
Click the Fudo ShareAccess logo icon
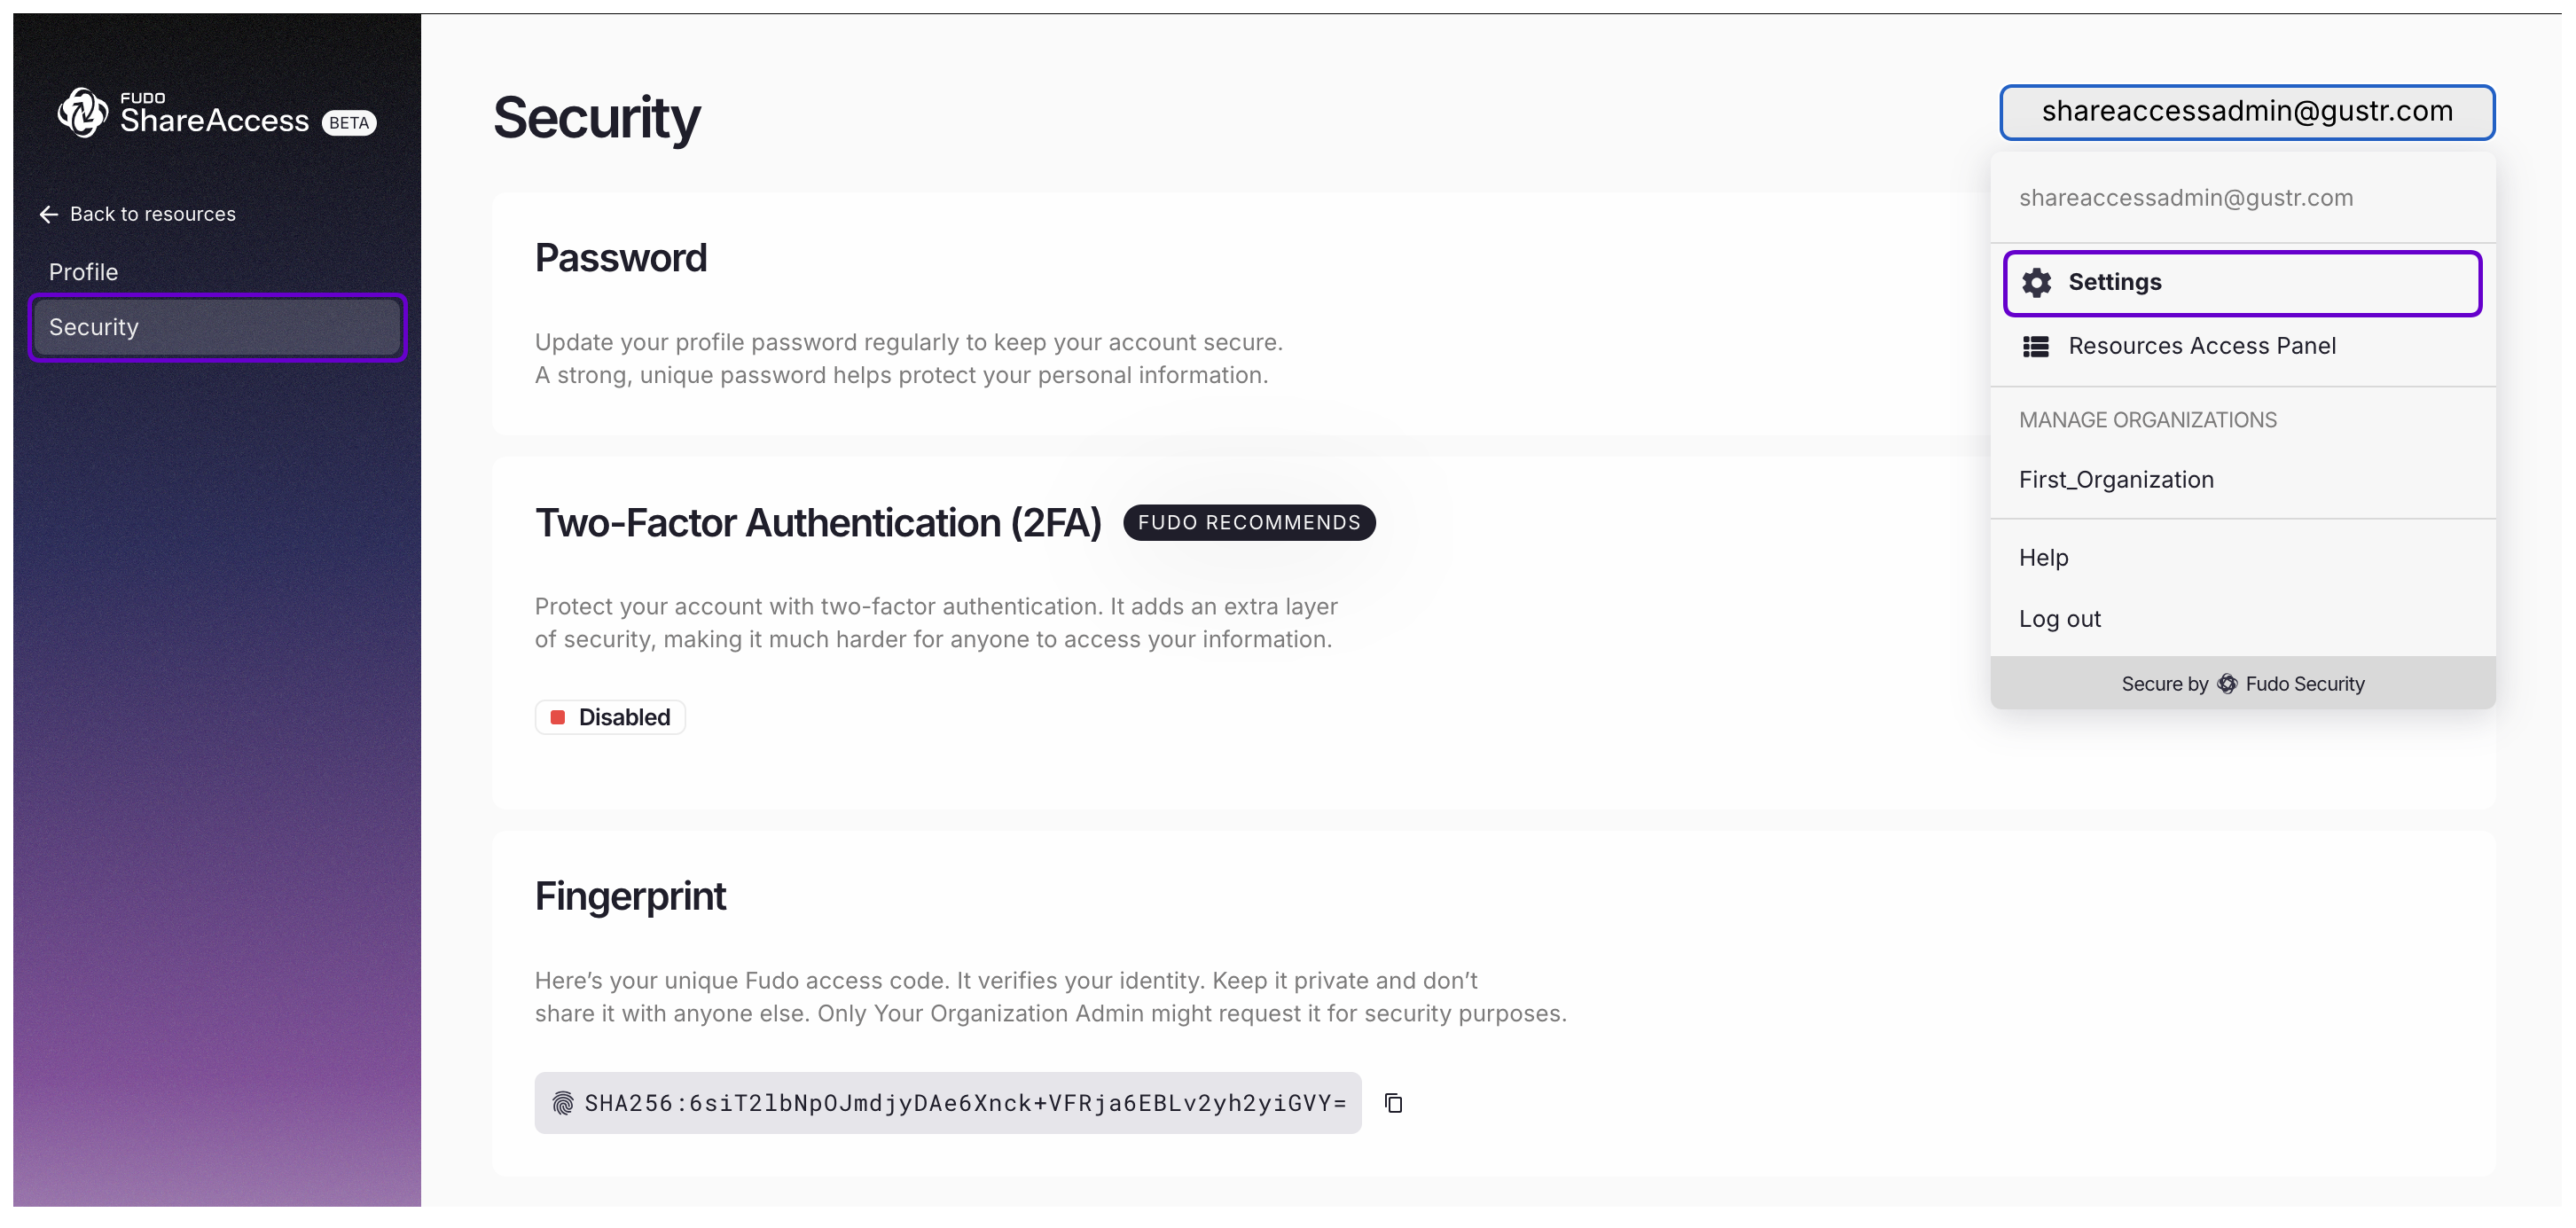tap(82, 112)
